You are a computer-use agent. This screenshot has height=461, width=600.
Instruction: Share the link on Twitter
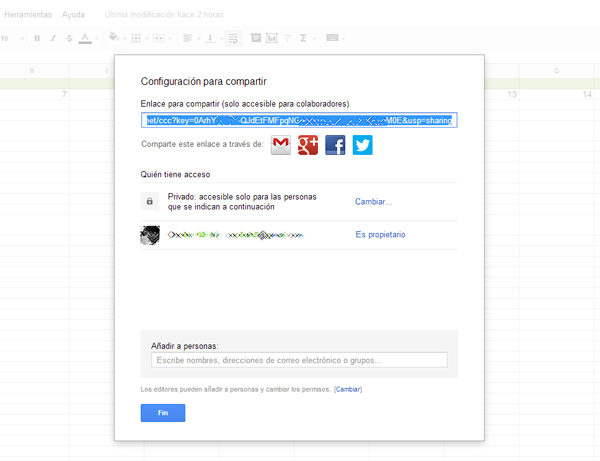click(362, 145)
